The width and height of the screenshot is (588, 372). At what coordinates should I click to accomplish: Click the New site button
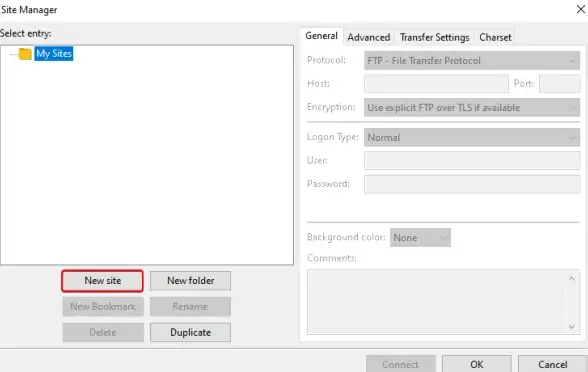point(102,281)
